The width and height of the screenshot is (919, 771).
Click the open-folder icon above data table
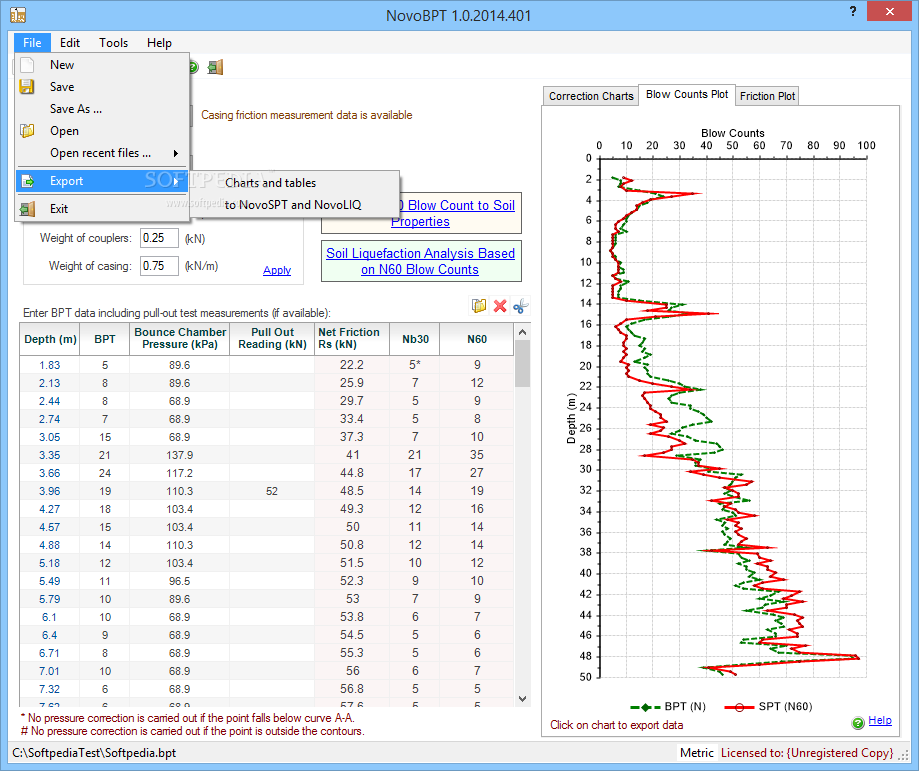click(x=479, y=305)
